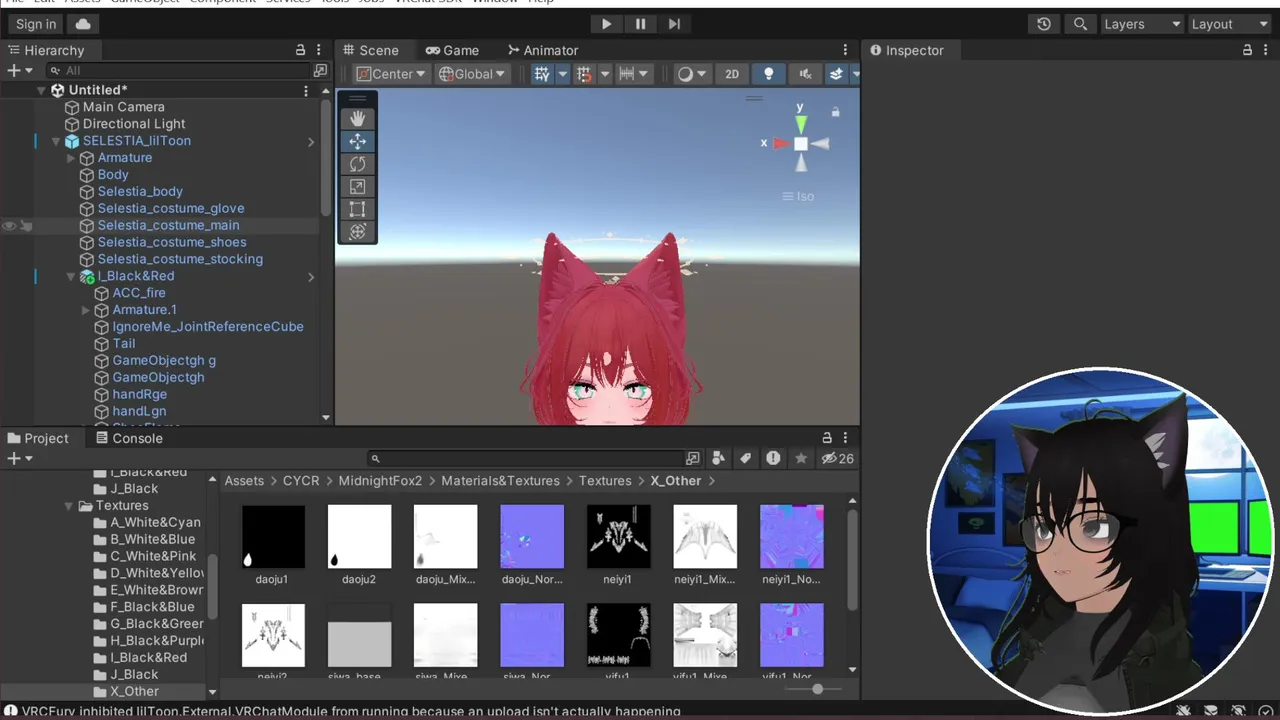Select the Inspector tab
The image size is (1280, 720).
906,50
